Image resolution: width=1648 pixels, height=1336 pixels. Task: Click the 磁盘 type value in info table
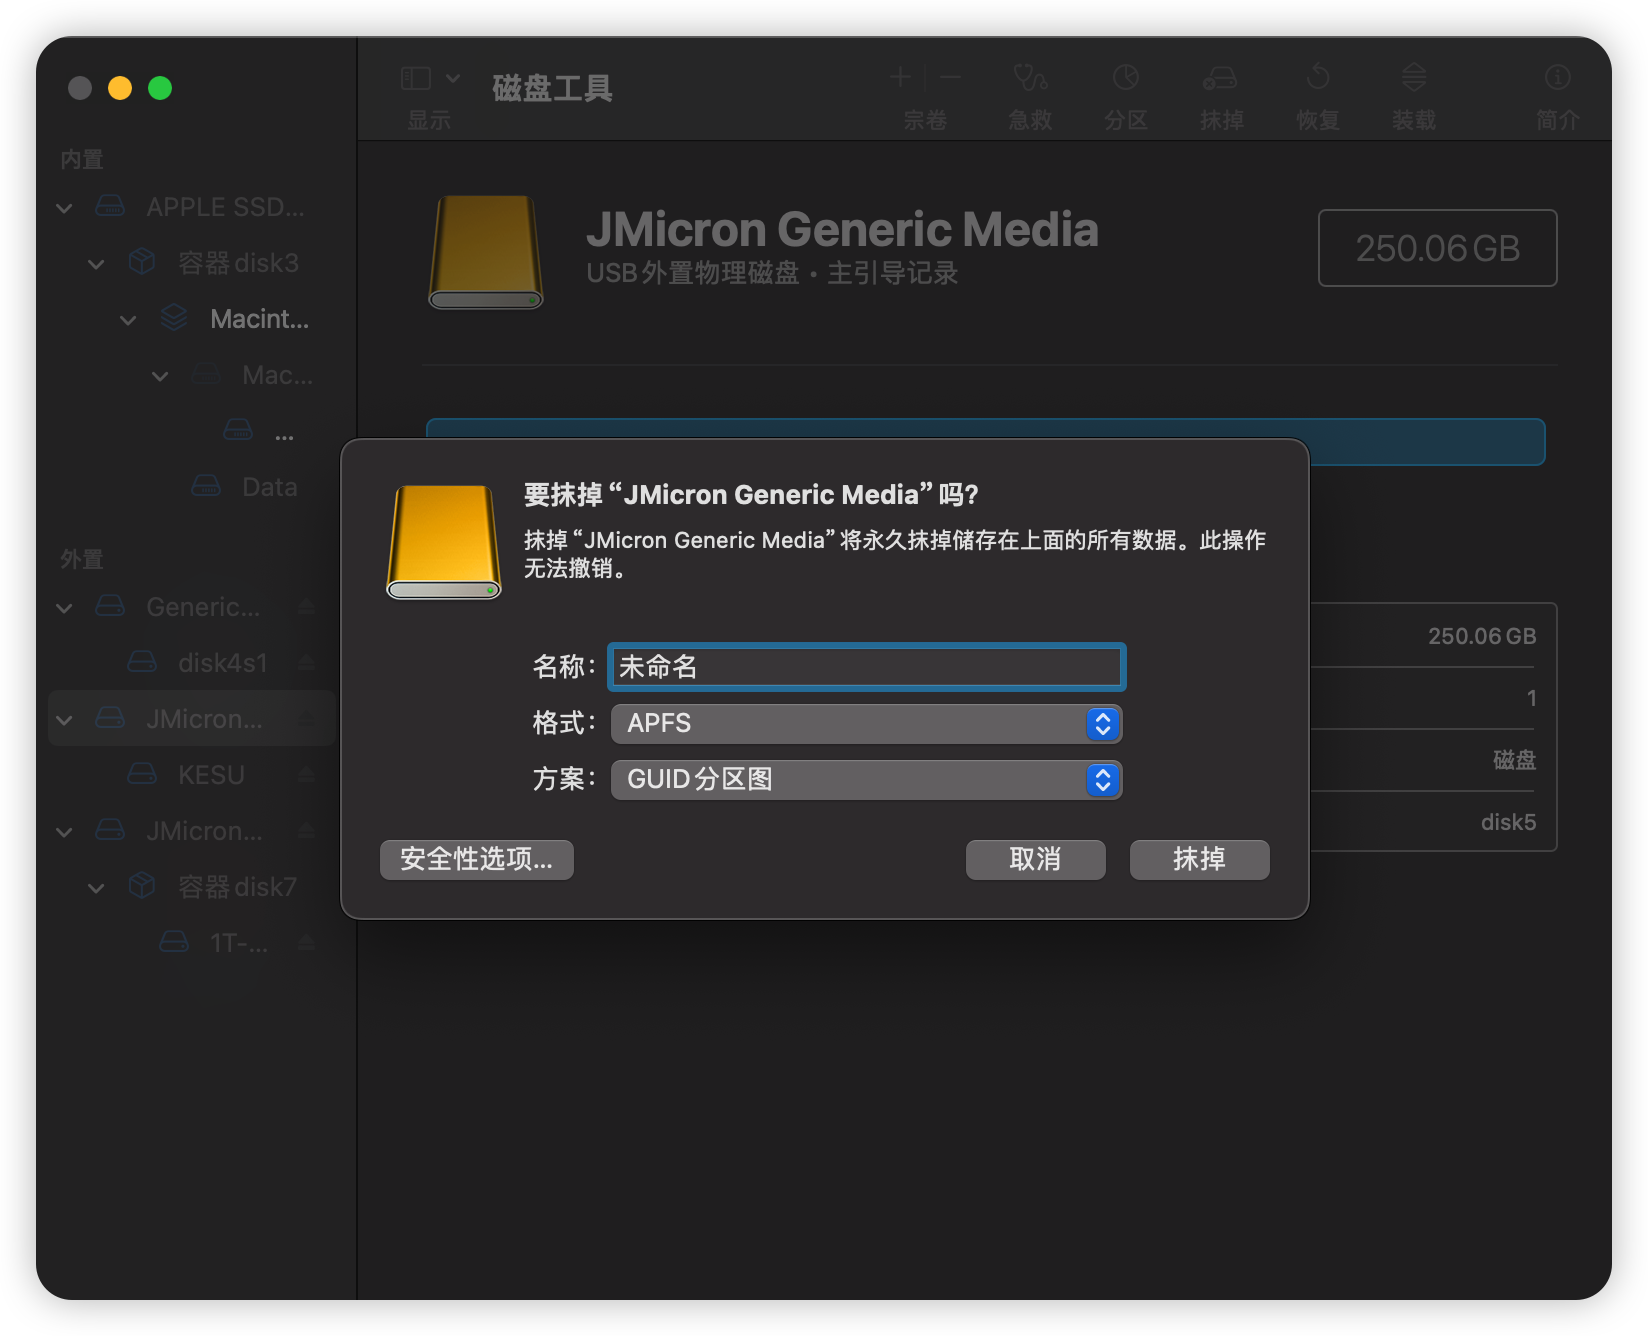coord(1514,760)
